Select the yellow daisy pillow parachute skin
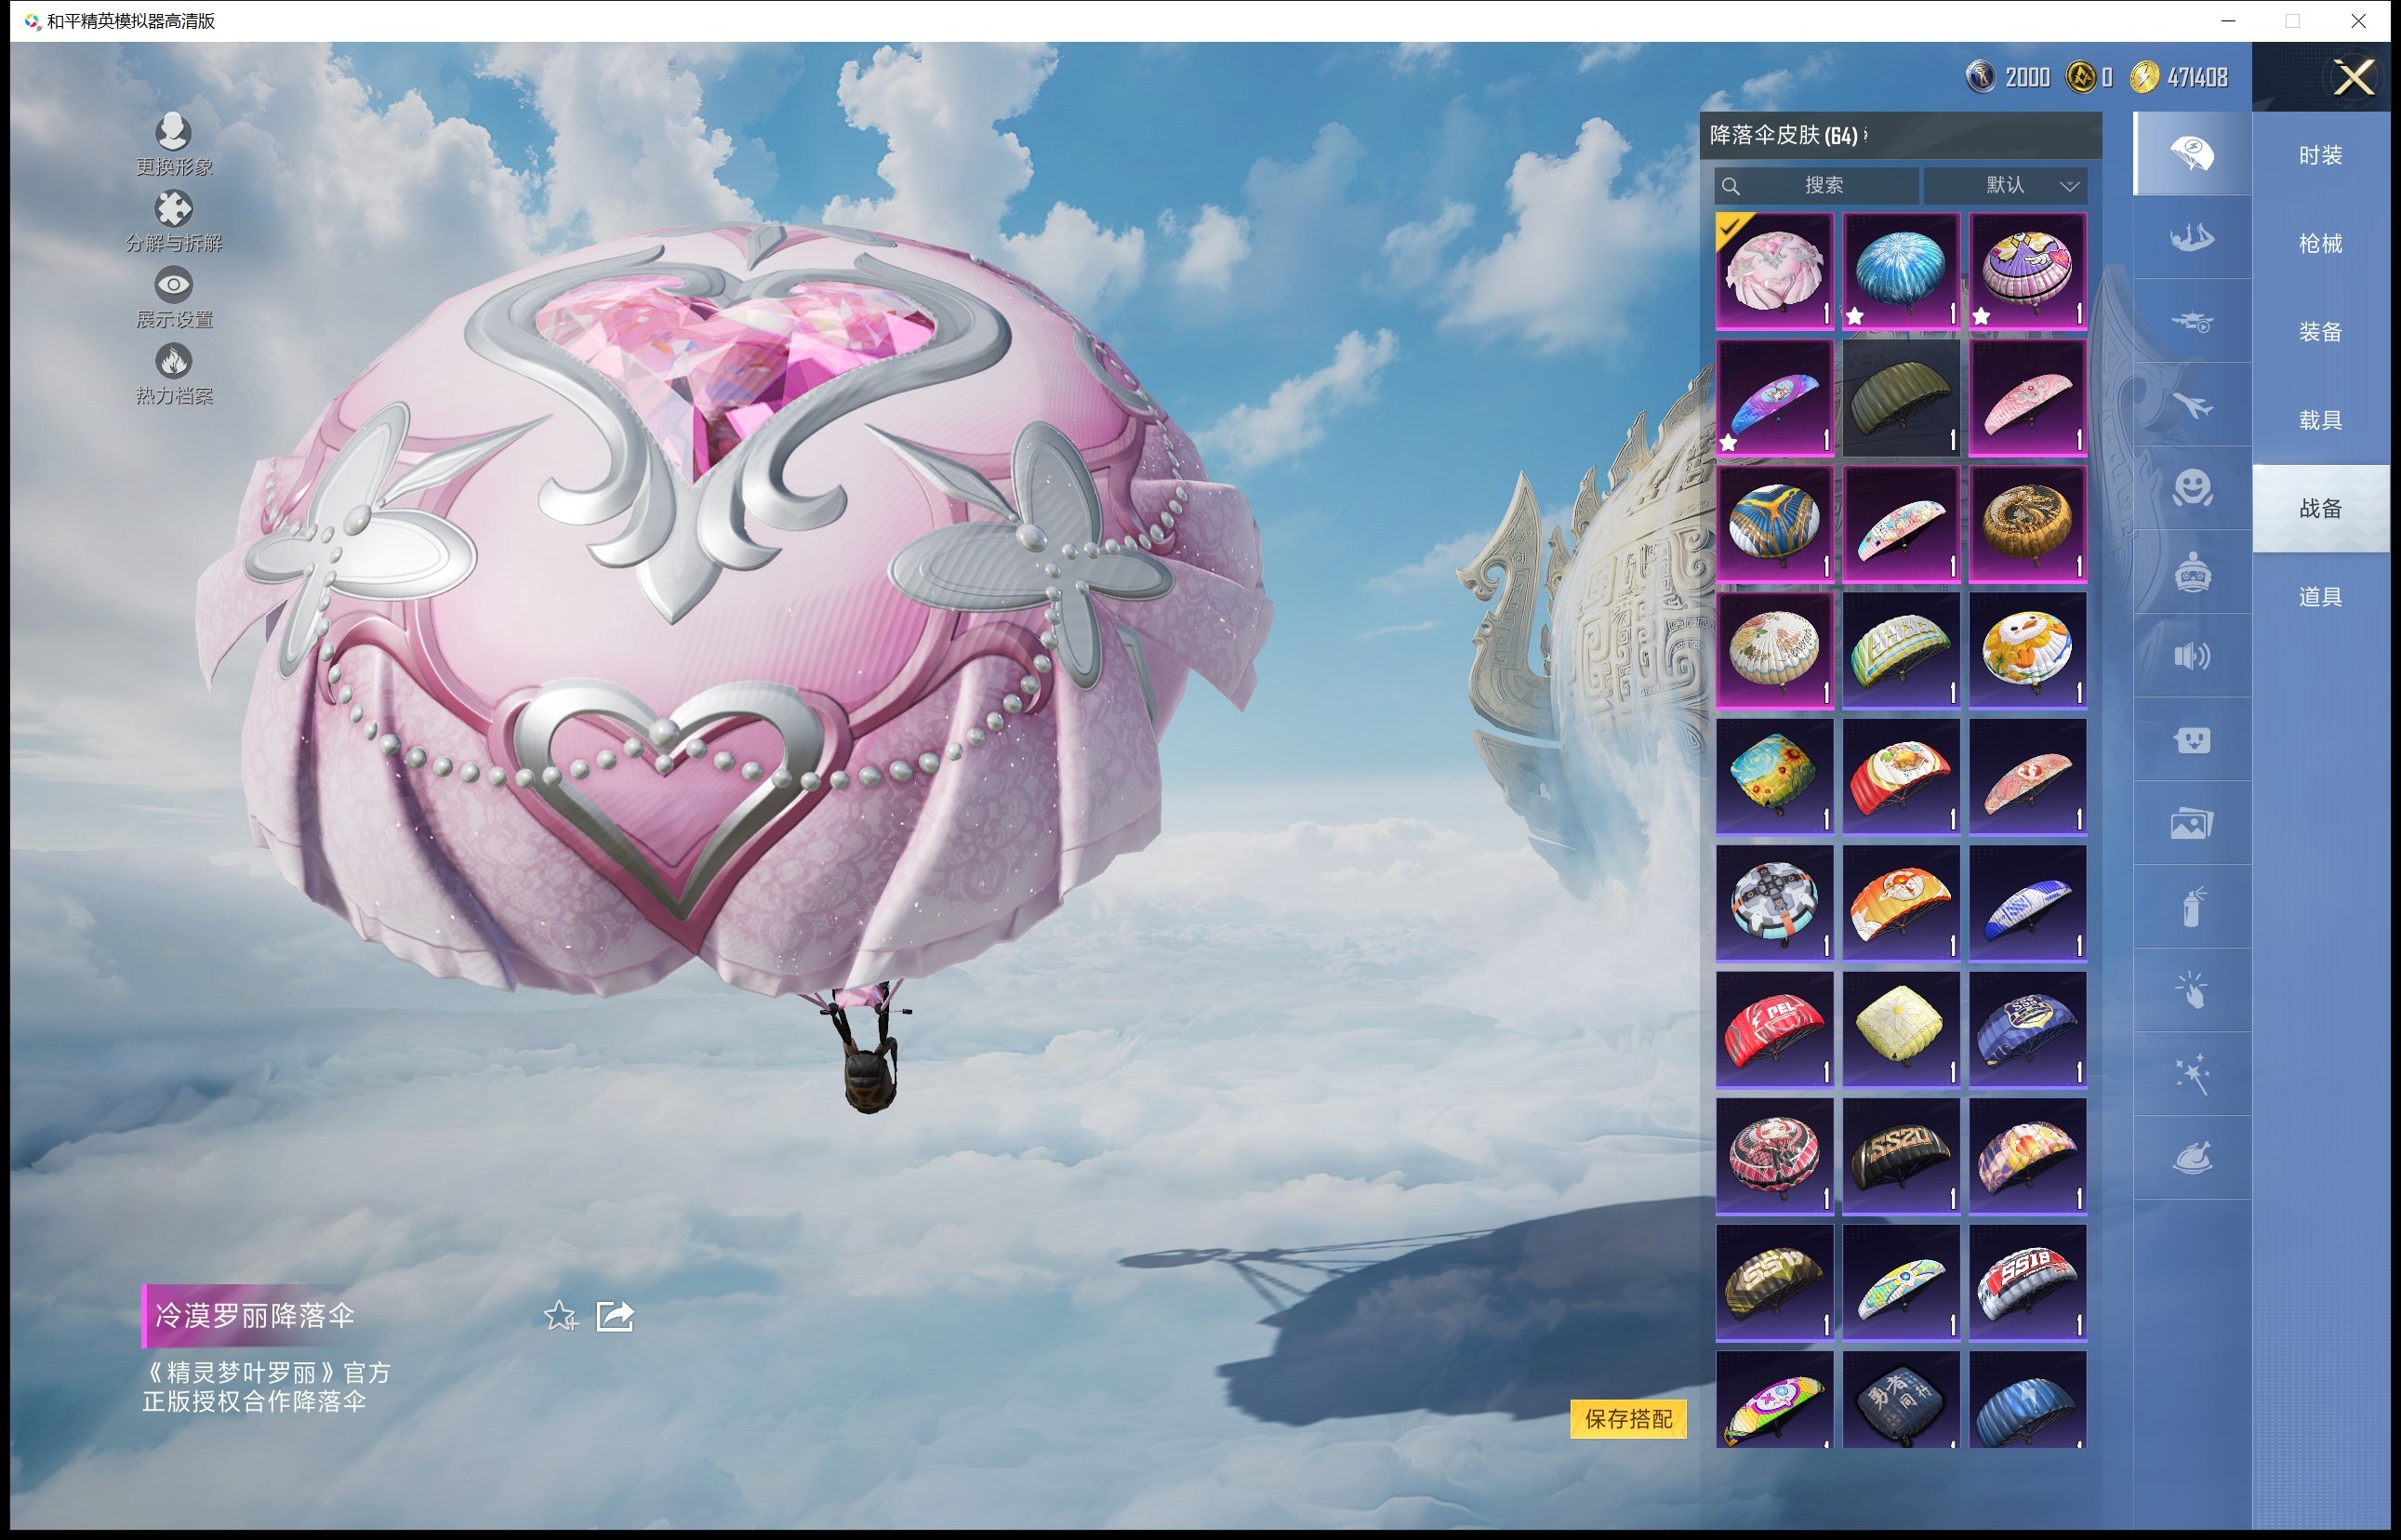Viewport: 2401px width, 1540px height. pos(1901,1029)
